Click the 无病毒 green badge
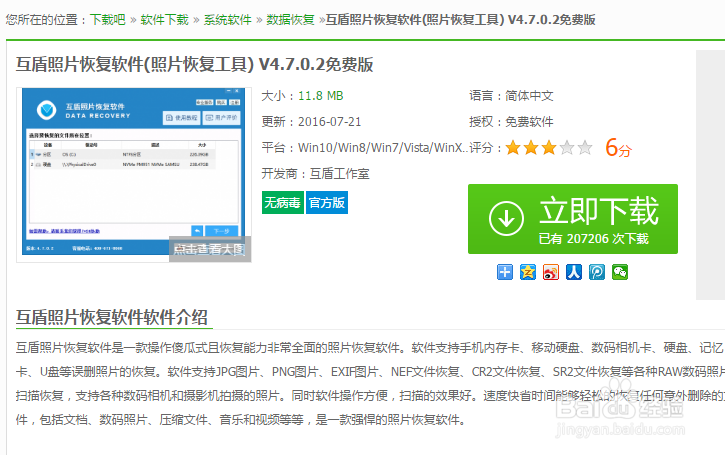Image resolution: width=725 pixels, height=455 pixels. click(x=283, y=203)
